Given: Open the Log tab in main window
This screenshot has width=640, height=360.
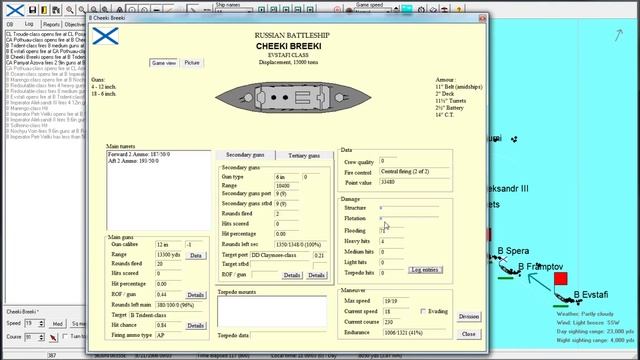Looking at the screenshot, I should (x=29, y=24).
